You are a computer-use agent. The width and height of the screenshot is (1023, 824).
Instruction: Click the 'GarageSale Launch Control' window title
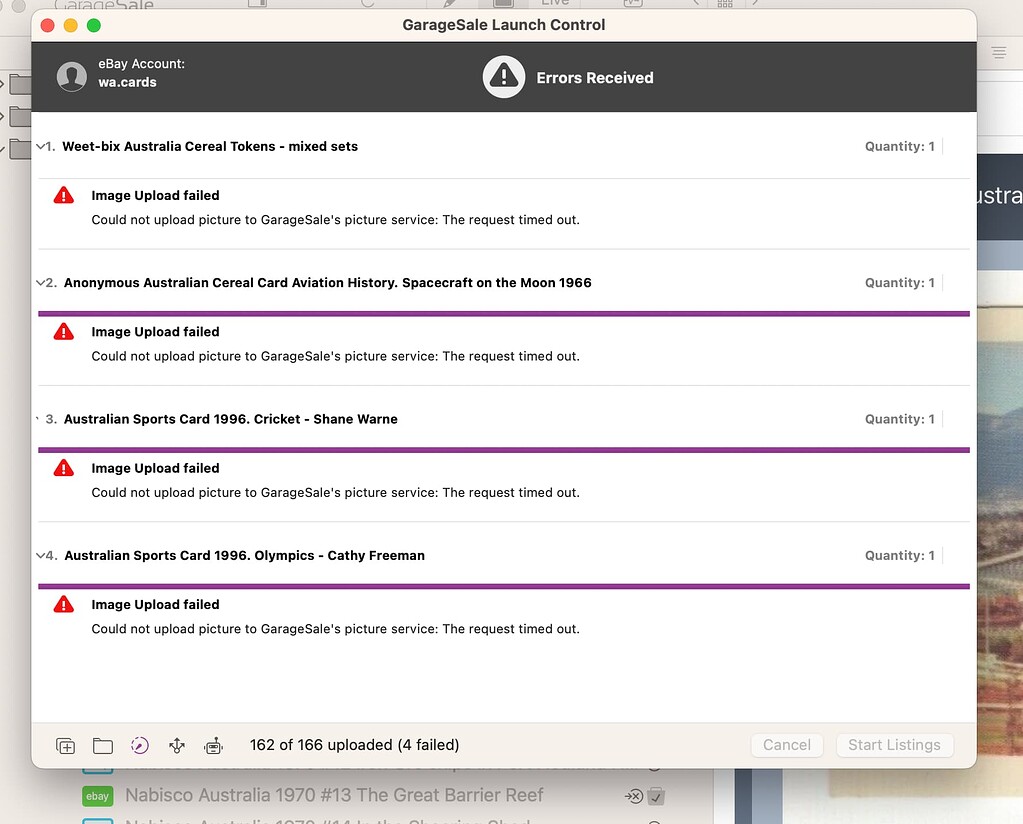click(504, 25)
